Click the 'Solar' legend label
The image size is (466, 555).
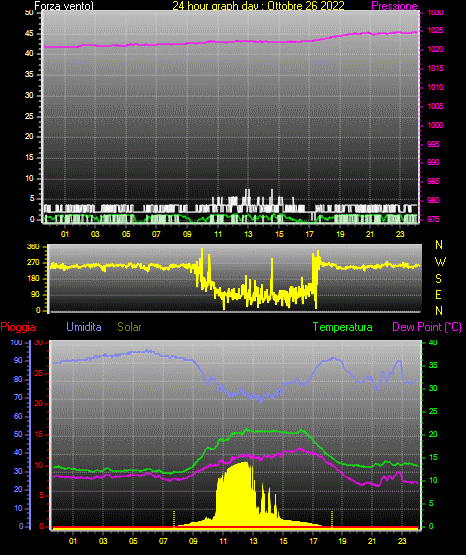(x=130, y=327)
